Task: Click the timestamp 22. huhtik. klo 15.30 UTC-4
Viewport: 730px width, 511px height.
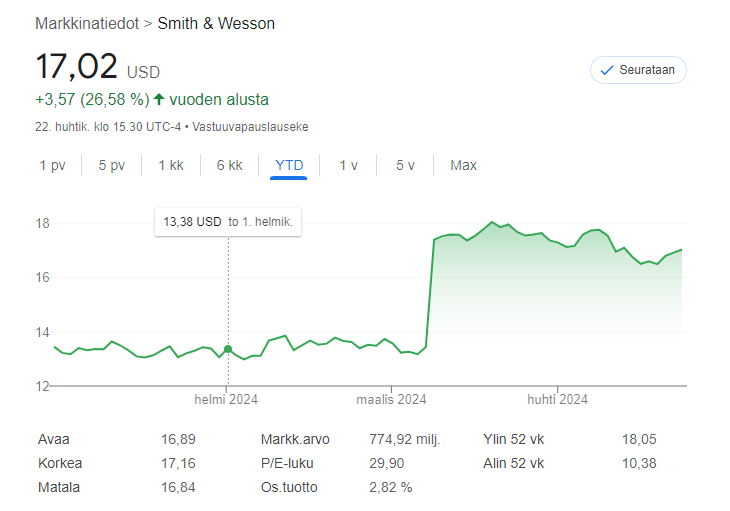Action: click(108, 127)
